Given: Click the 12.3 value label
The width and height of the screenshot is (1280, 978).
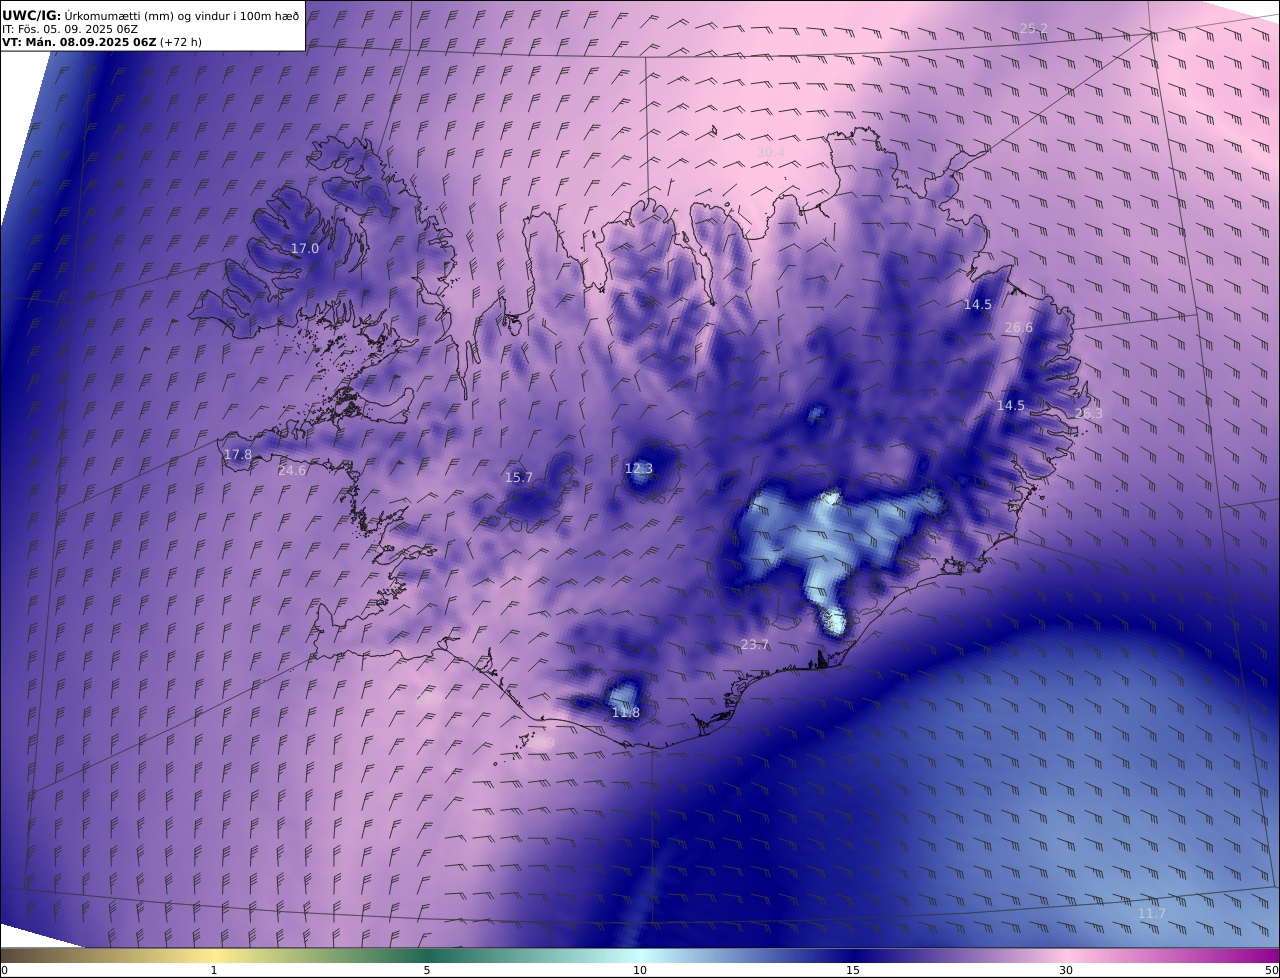Looking at the screenshot, I should pos(639,468).
